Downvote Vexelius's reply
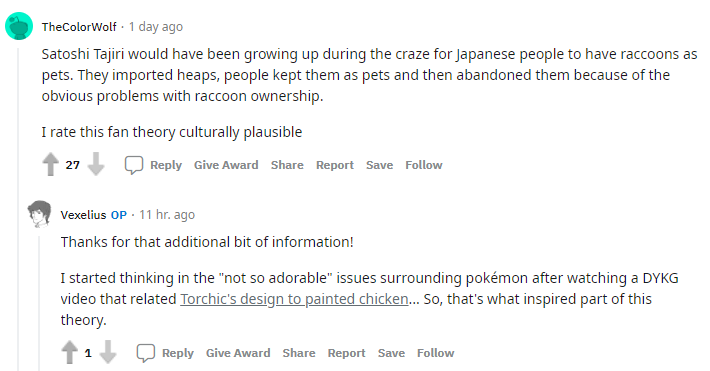Viewport: 710px width, 371px height. 108,352
